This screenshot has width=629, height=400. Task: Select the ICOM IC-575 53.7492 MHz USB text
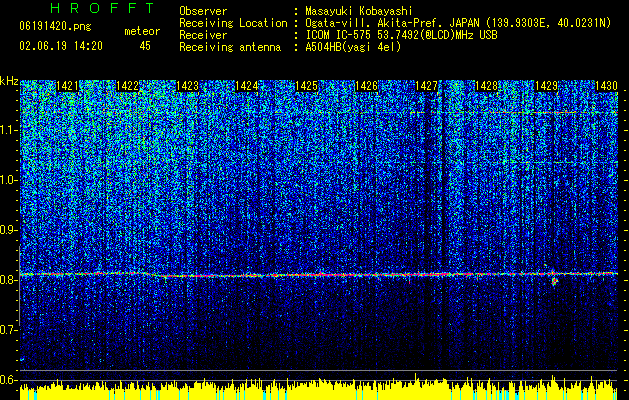pyautogui.click(x=401, y=35)
